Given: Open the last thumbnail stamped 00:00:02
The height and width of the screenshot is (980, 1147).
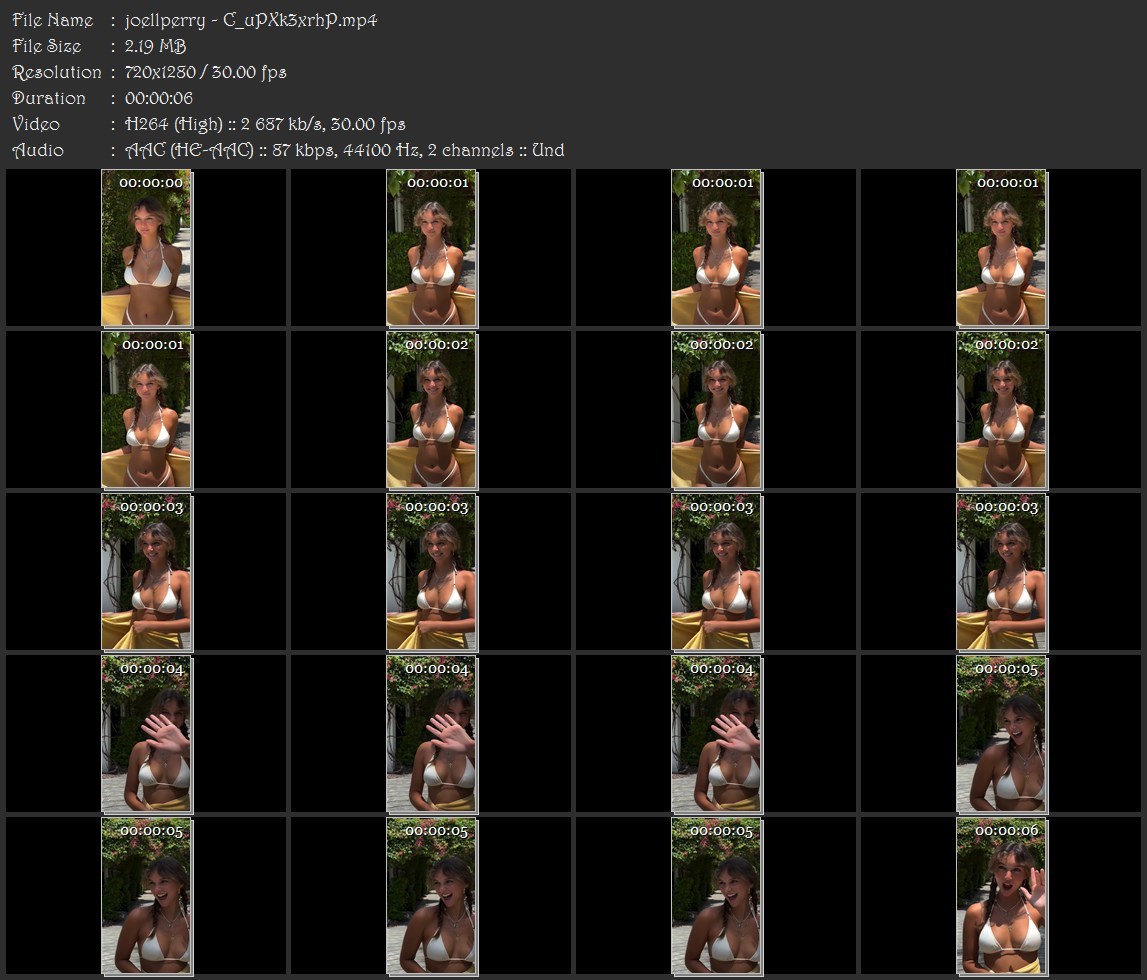Looking at the screenshot, I should click(x=1001, y=410).
